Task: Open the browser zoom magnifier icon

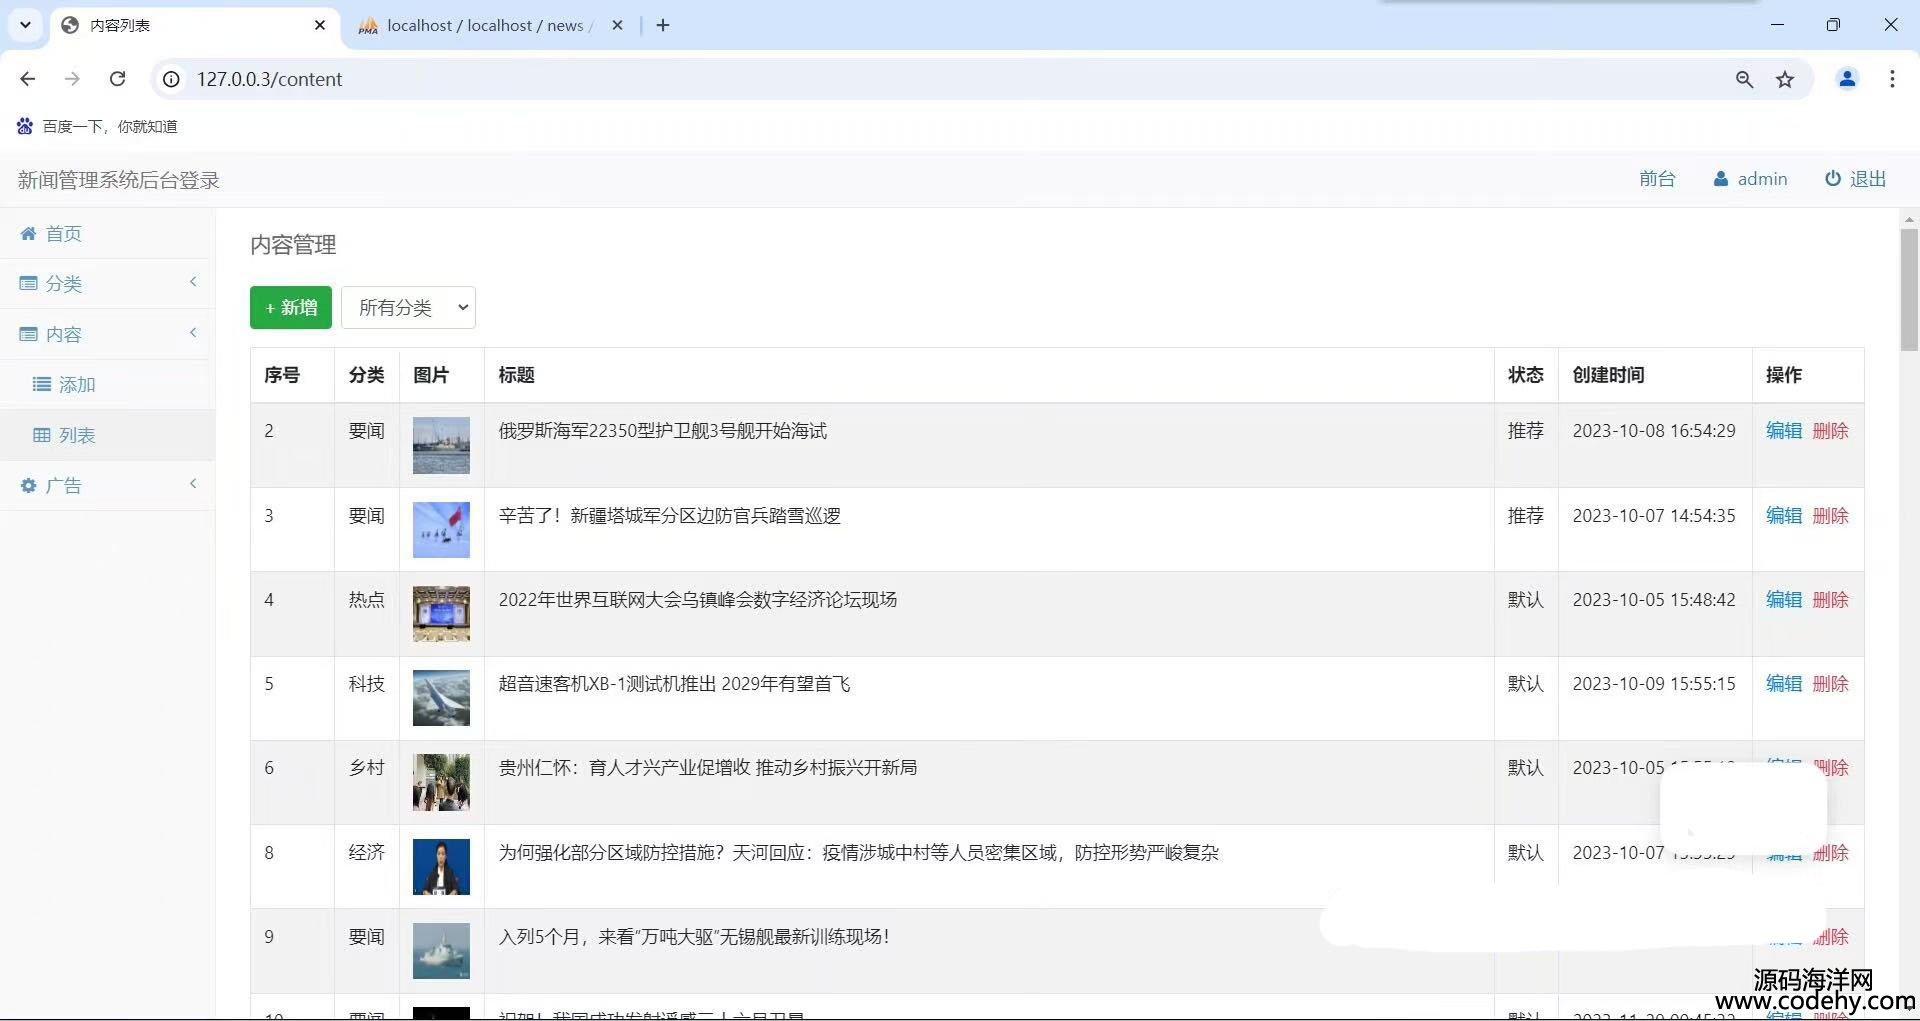Action: coord(1744,80)
